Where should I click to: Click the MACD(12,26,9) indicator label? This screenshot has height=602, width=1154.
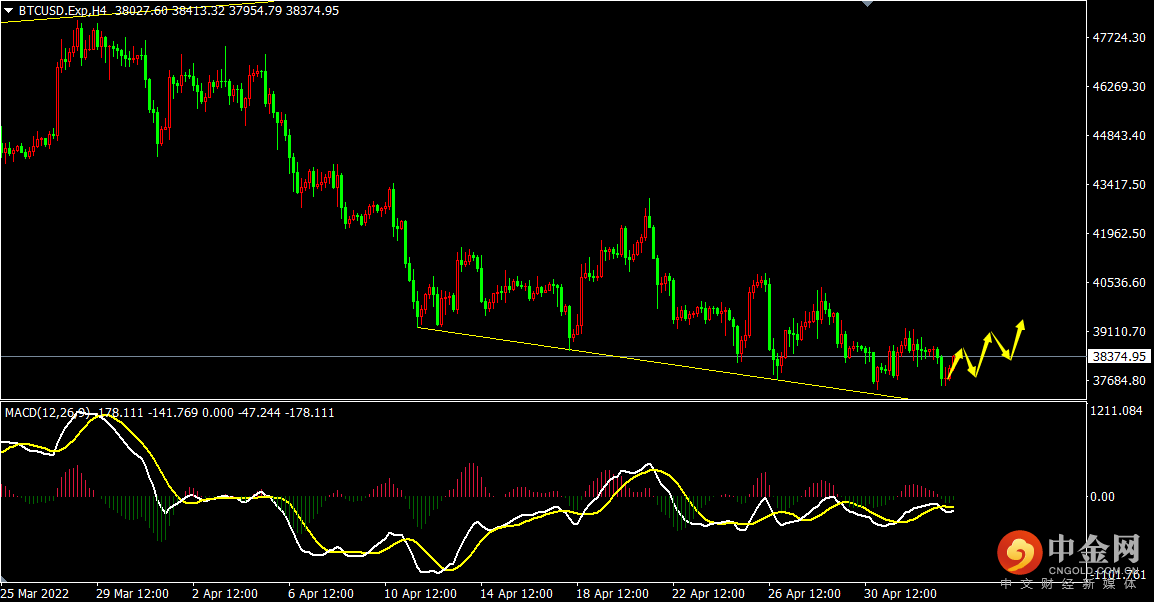click(x=47, y=413)
